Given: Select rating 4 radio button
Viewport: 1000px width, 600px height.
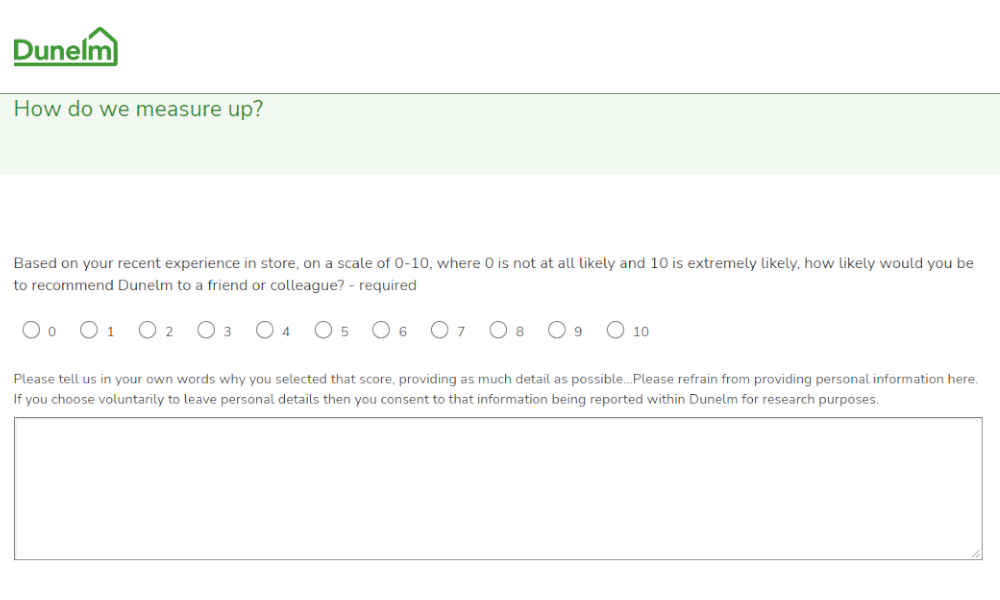Looking at the screenshot, I should (x=265, y=330).
